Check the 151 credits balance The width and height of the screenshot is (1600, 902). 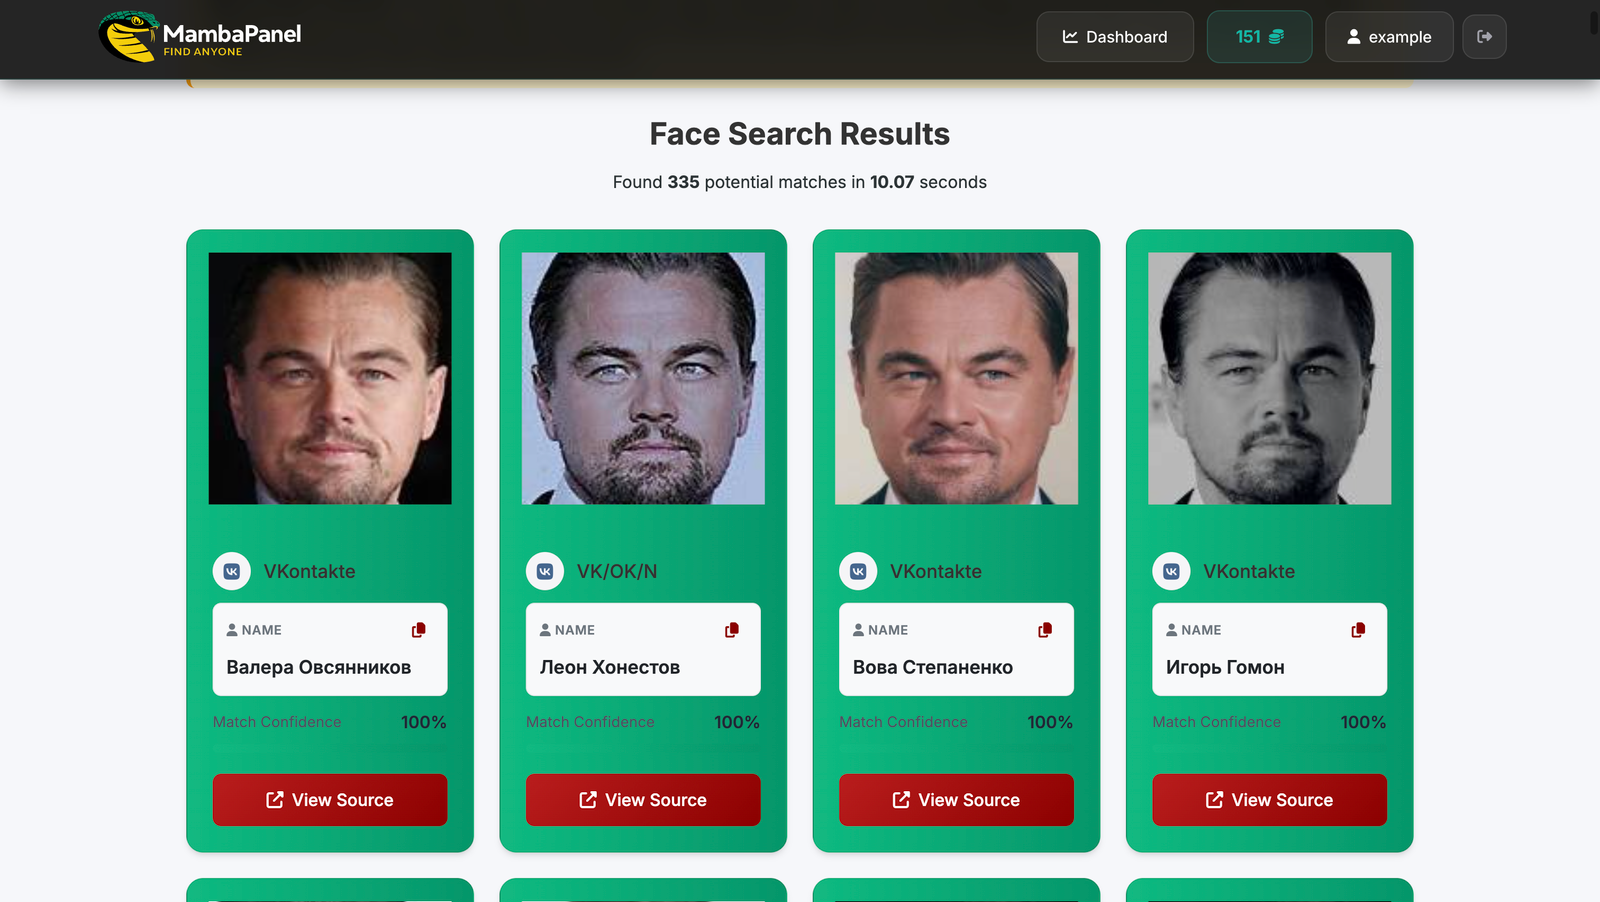[1258, 37]
